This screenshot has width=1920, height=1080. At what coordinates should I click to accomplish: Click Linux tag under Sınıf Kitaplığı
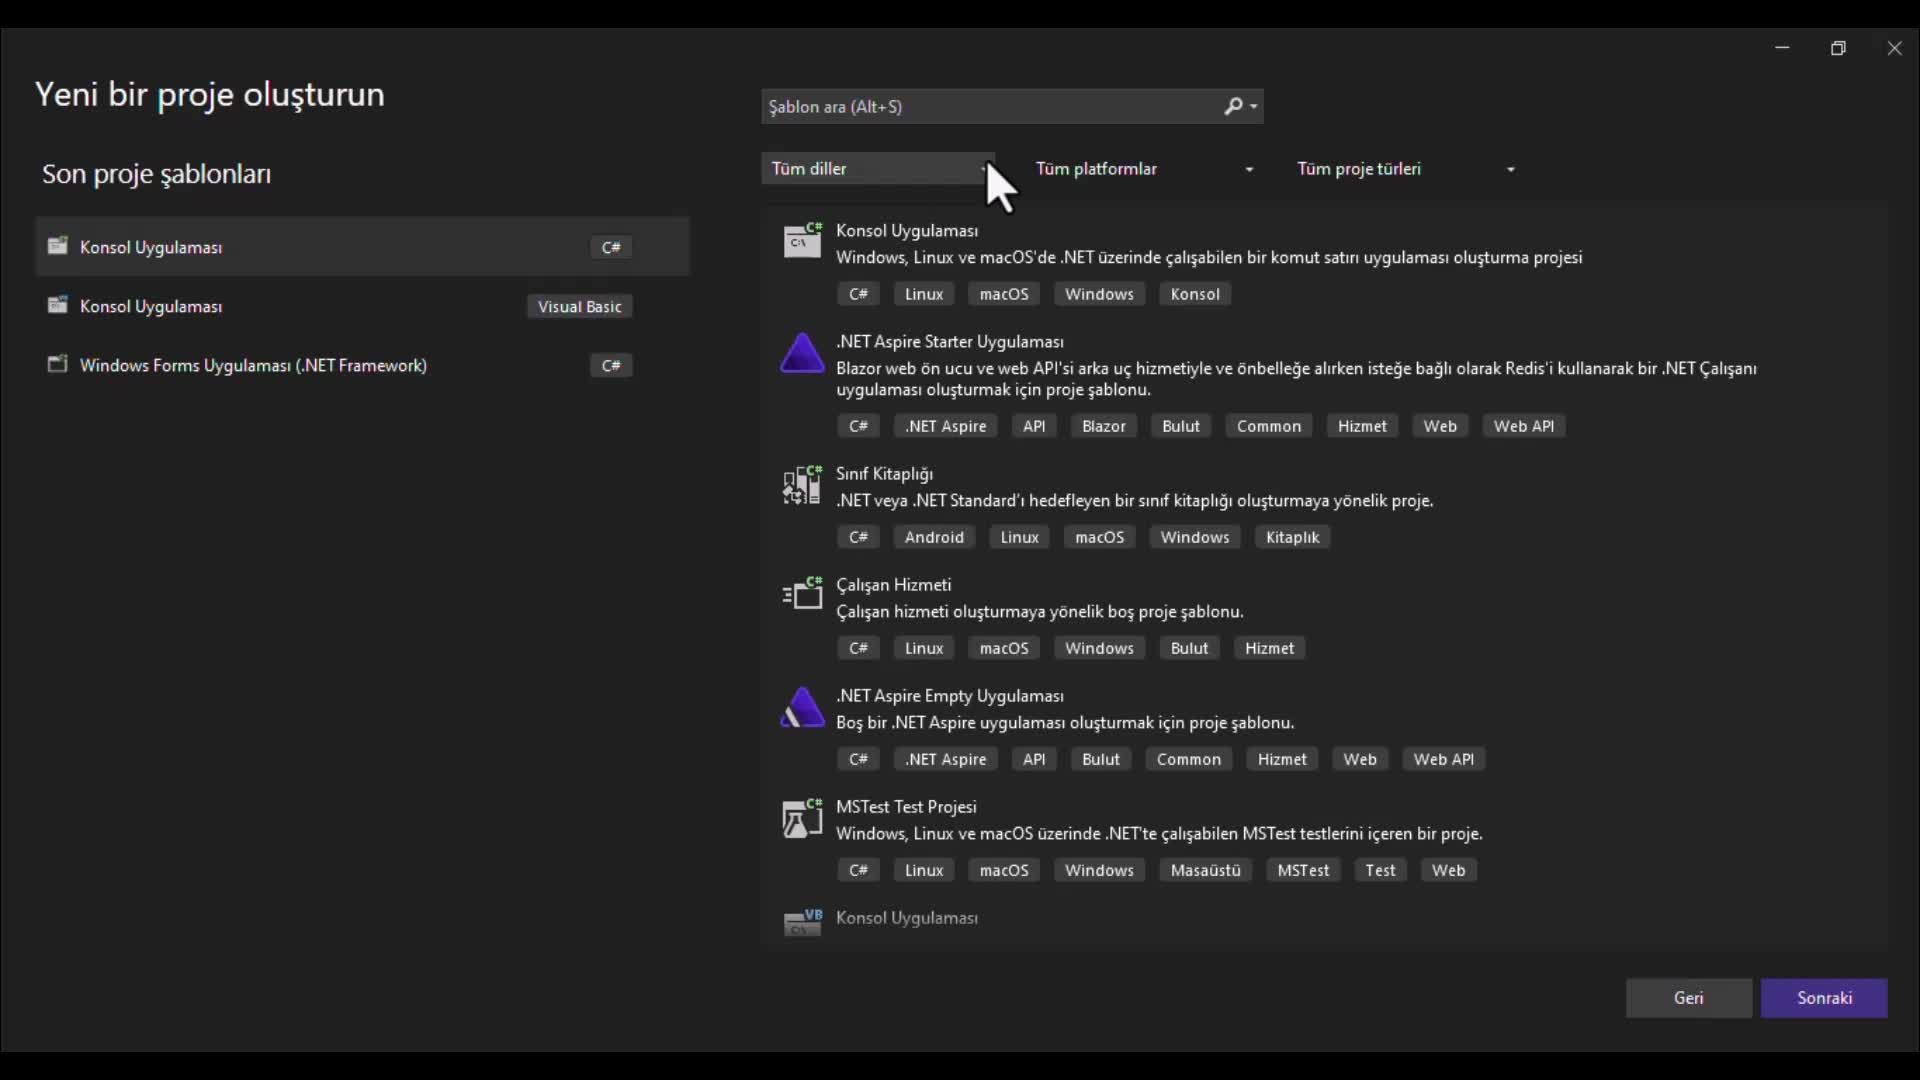tap(1019, 537)
